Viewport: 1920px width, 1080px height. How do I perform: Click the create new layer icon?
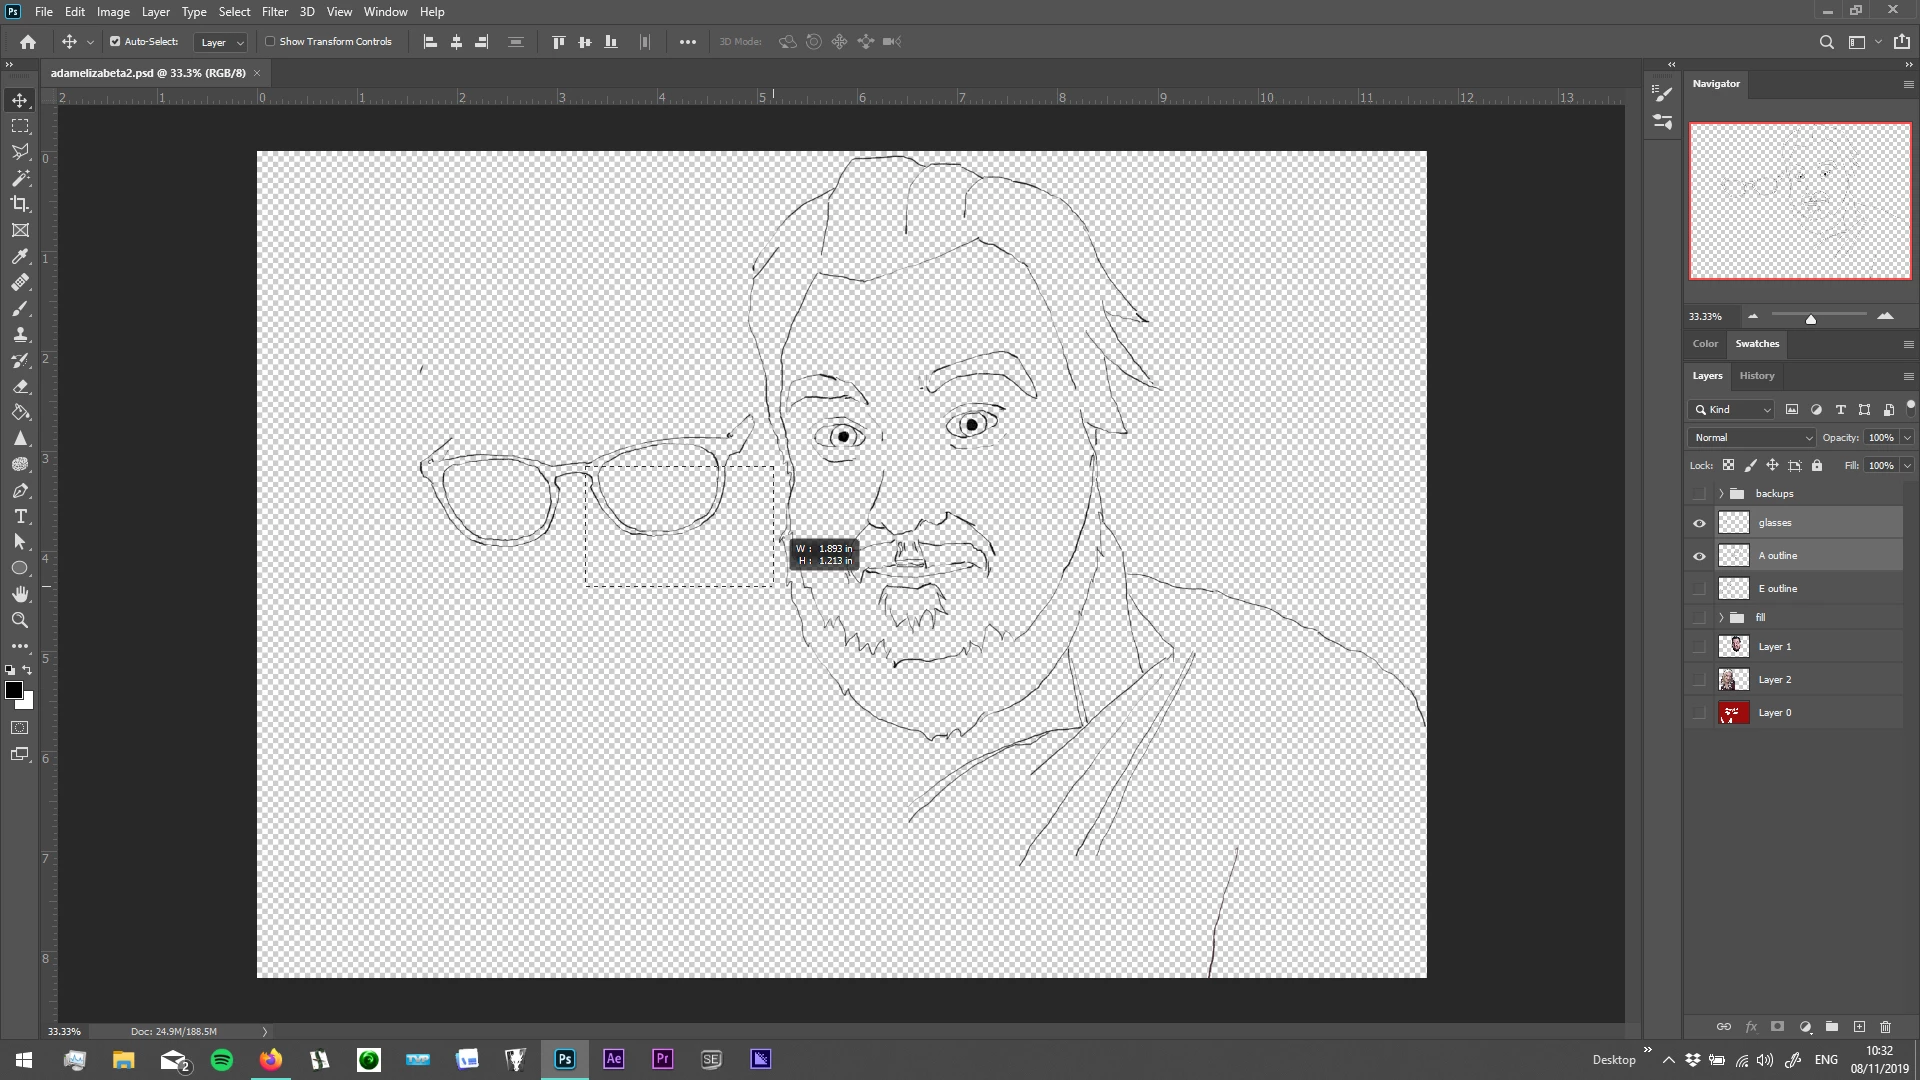(1859, 1027)
